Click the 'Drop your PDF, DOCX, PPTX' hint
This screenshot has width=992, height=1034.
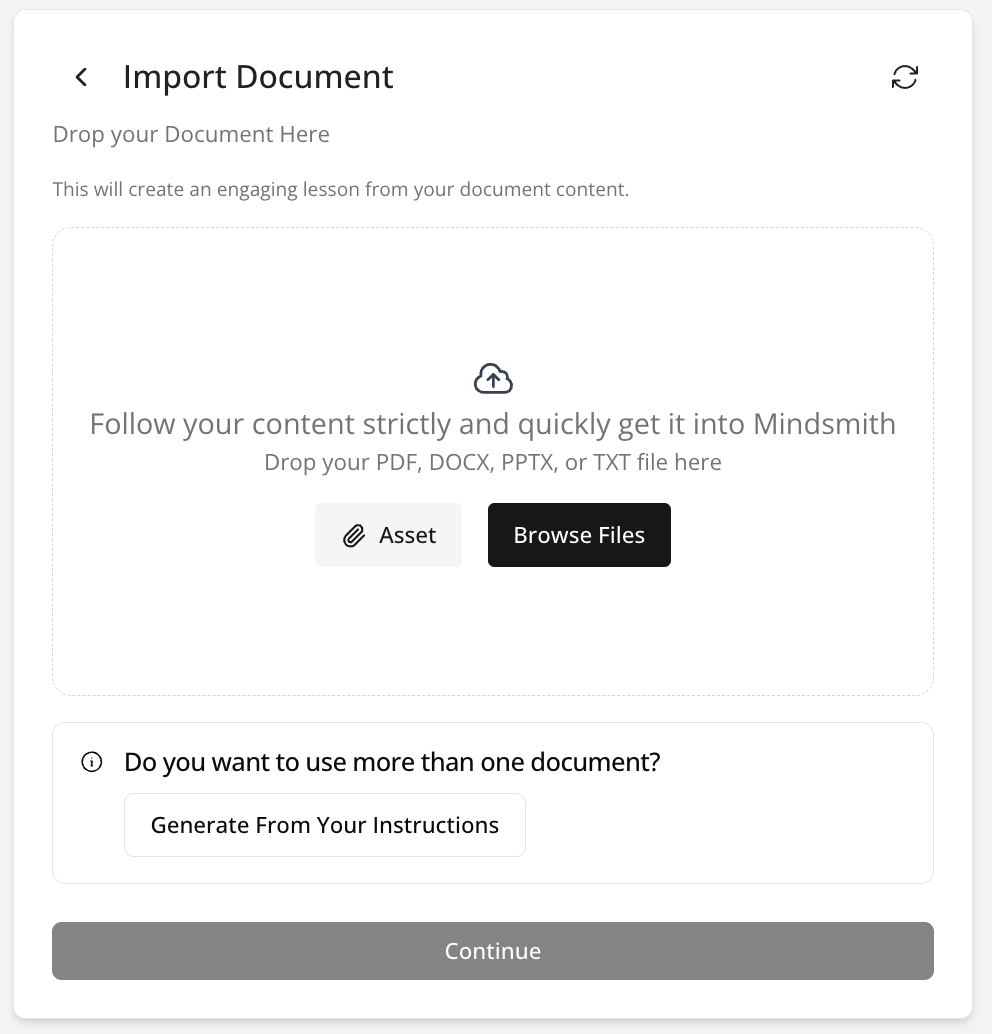[x=493, y=462]
